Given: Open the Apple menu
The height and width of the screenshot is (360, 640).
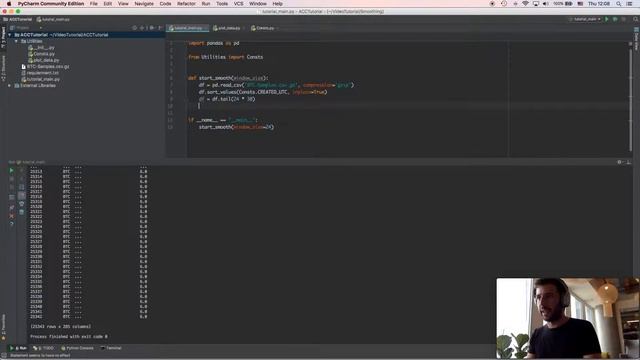Looking at the screenshot, I should click(9, 4).
